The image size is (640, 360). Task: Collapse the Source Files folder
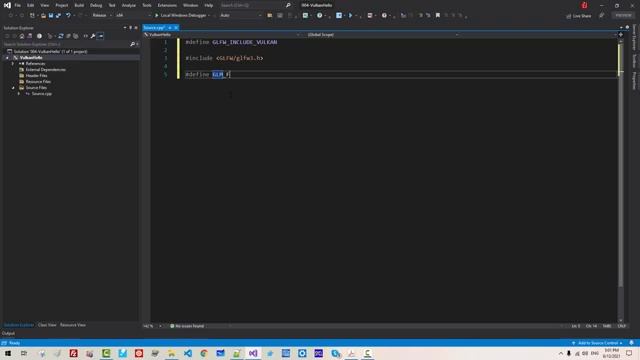coord(13,88)
